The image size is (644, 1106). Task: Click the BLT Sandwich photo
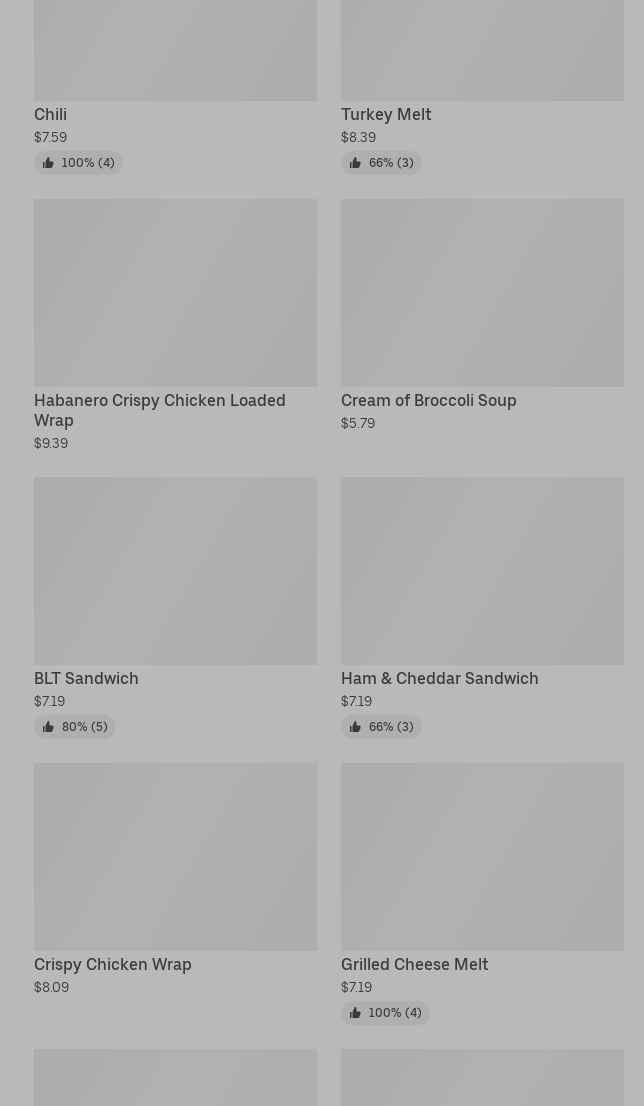point(175,570)
